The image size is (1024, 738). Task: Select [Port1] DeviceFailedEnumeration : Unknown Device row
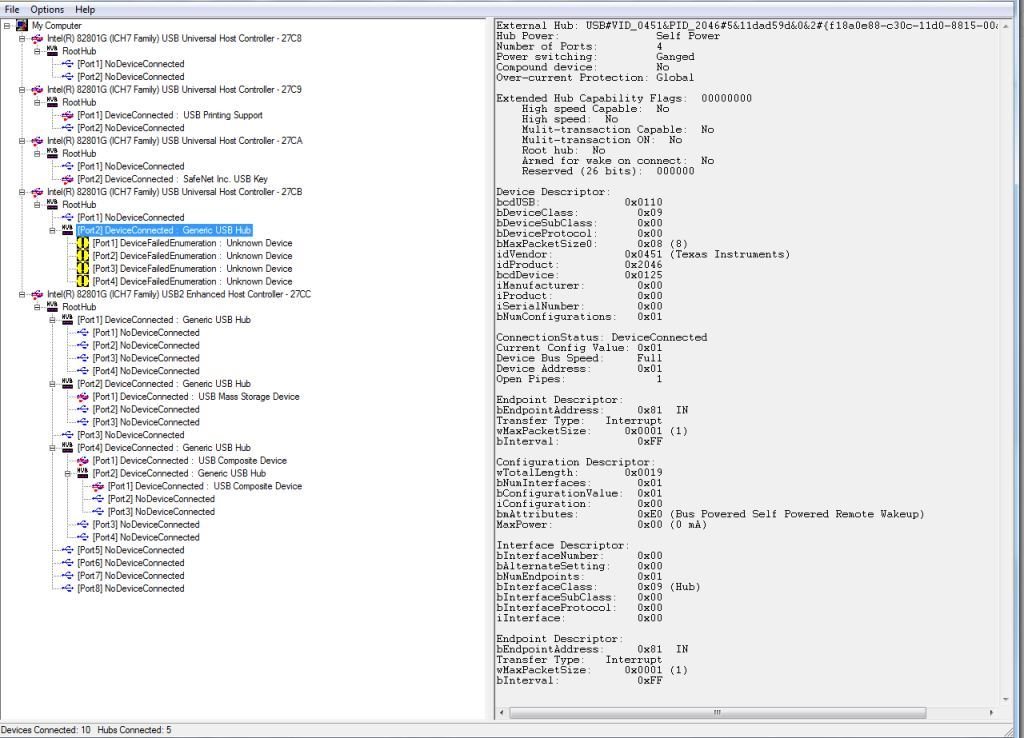[x=193, y=243]
